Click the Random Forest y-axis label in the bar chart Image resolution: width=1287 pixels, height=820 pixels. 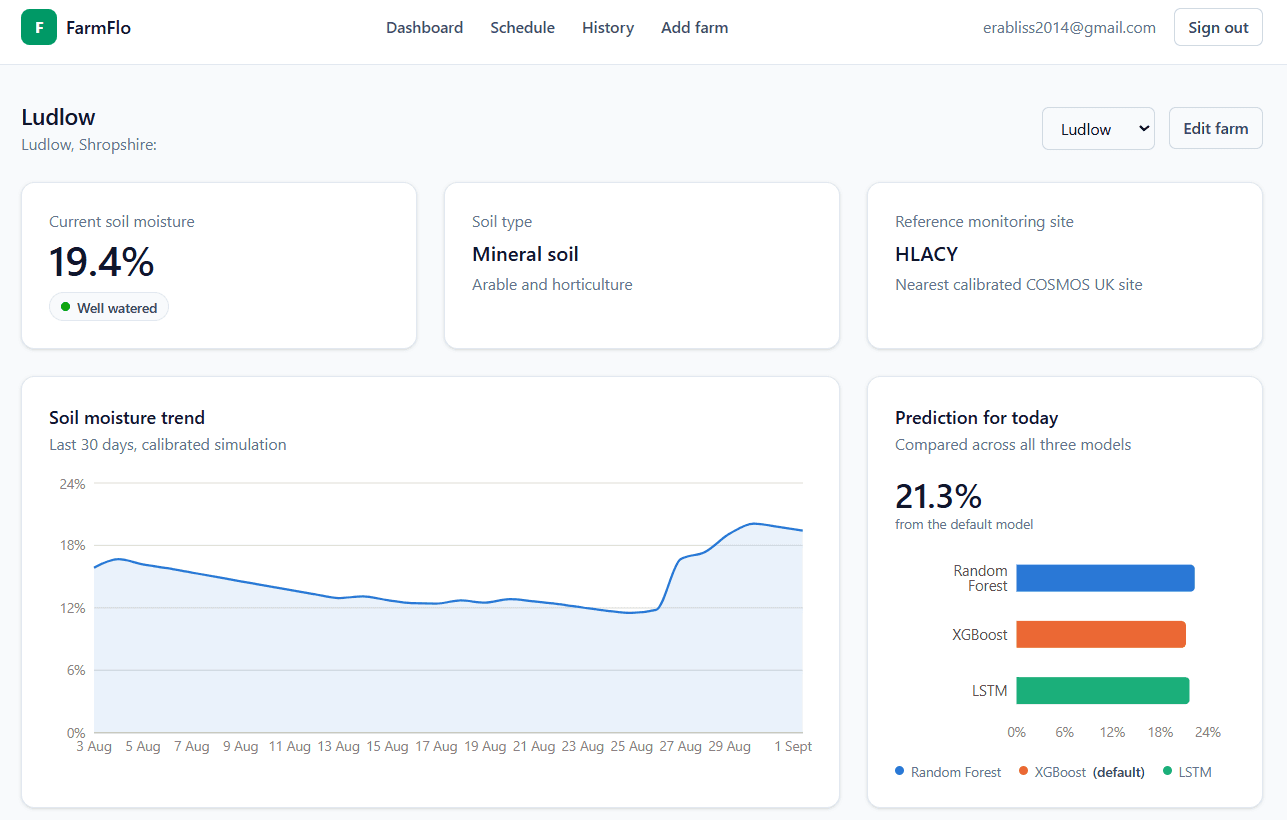980,578
